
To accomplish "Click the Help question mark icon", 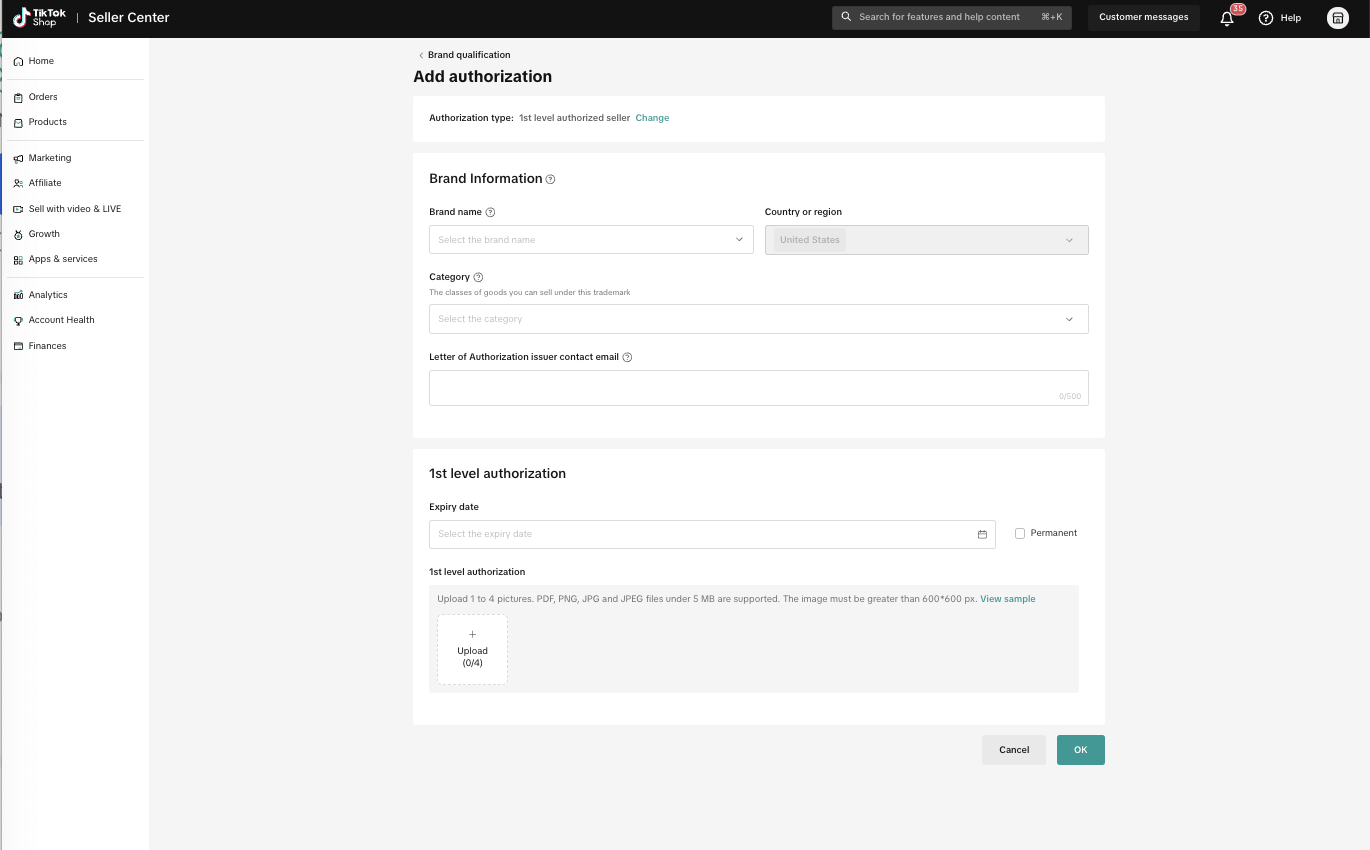I will pyautogui.click(x=1266, y=18).
